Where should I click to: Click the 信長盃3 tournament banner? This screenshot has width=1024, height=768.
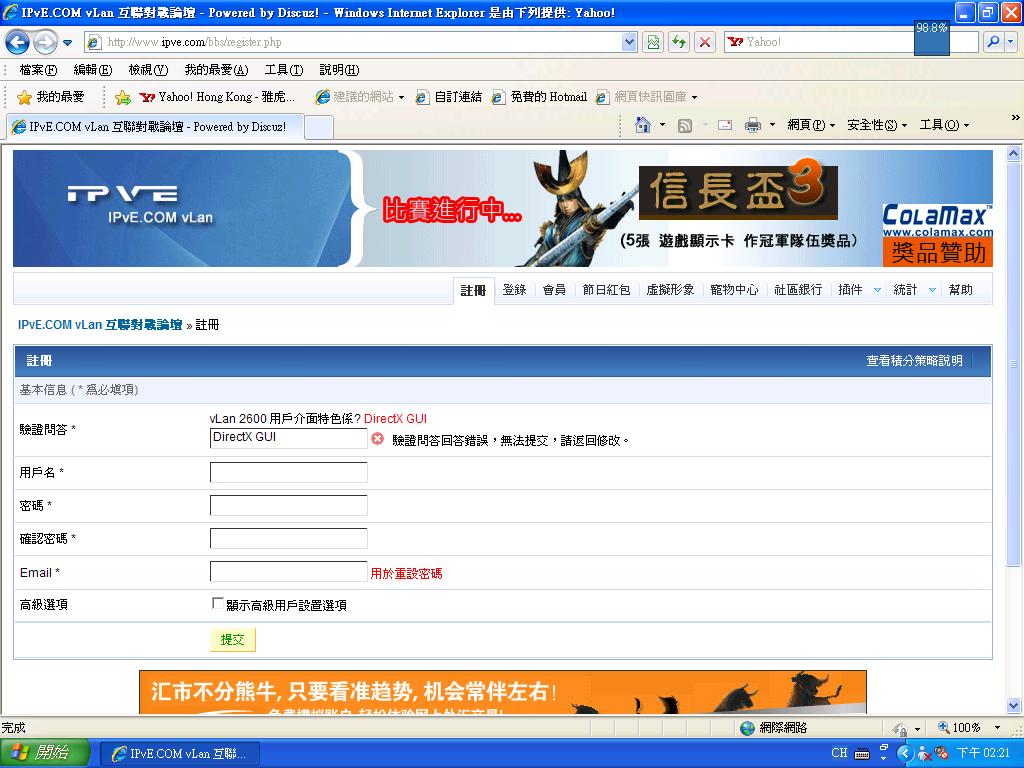click(738, 192)
